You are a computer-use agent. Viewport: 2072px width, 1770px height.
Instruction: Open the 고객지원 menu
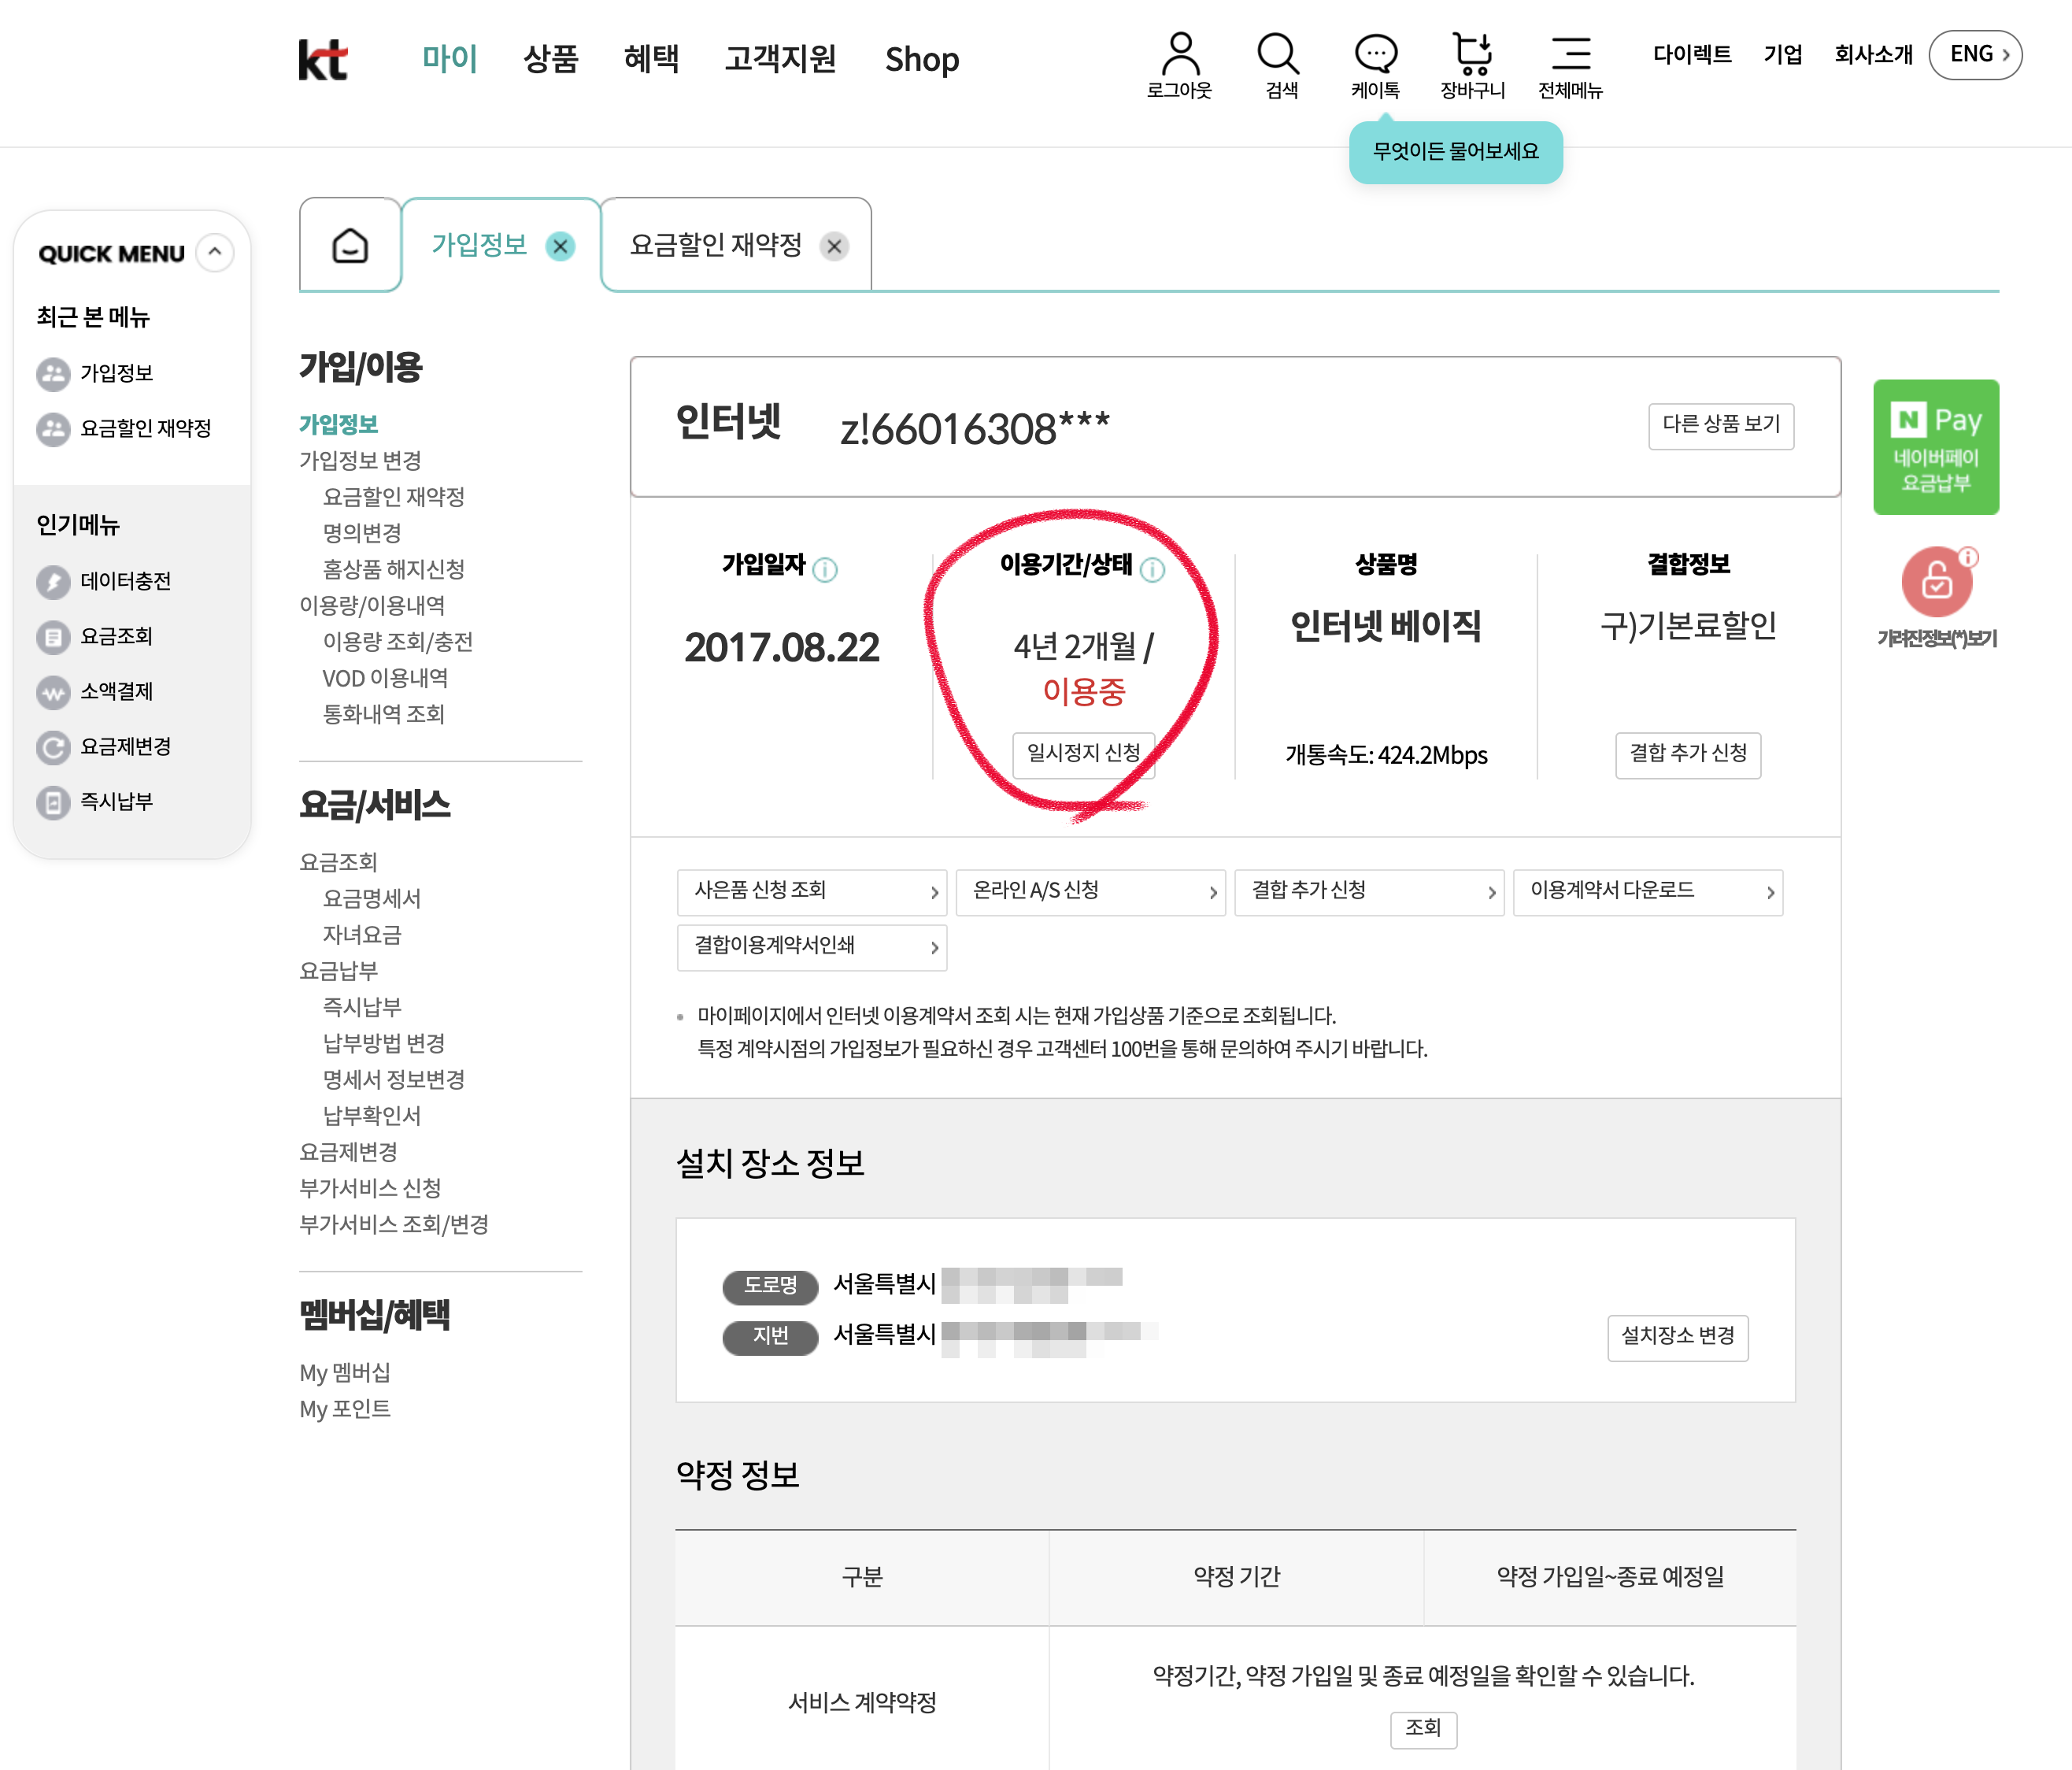click(781, 59)
